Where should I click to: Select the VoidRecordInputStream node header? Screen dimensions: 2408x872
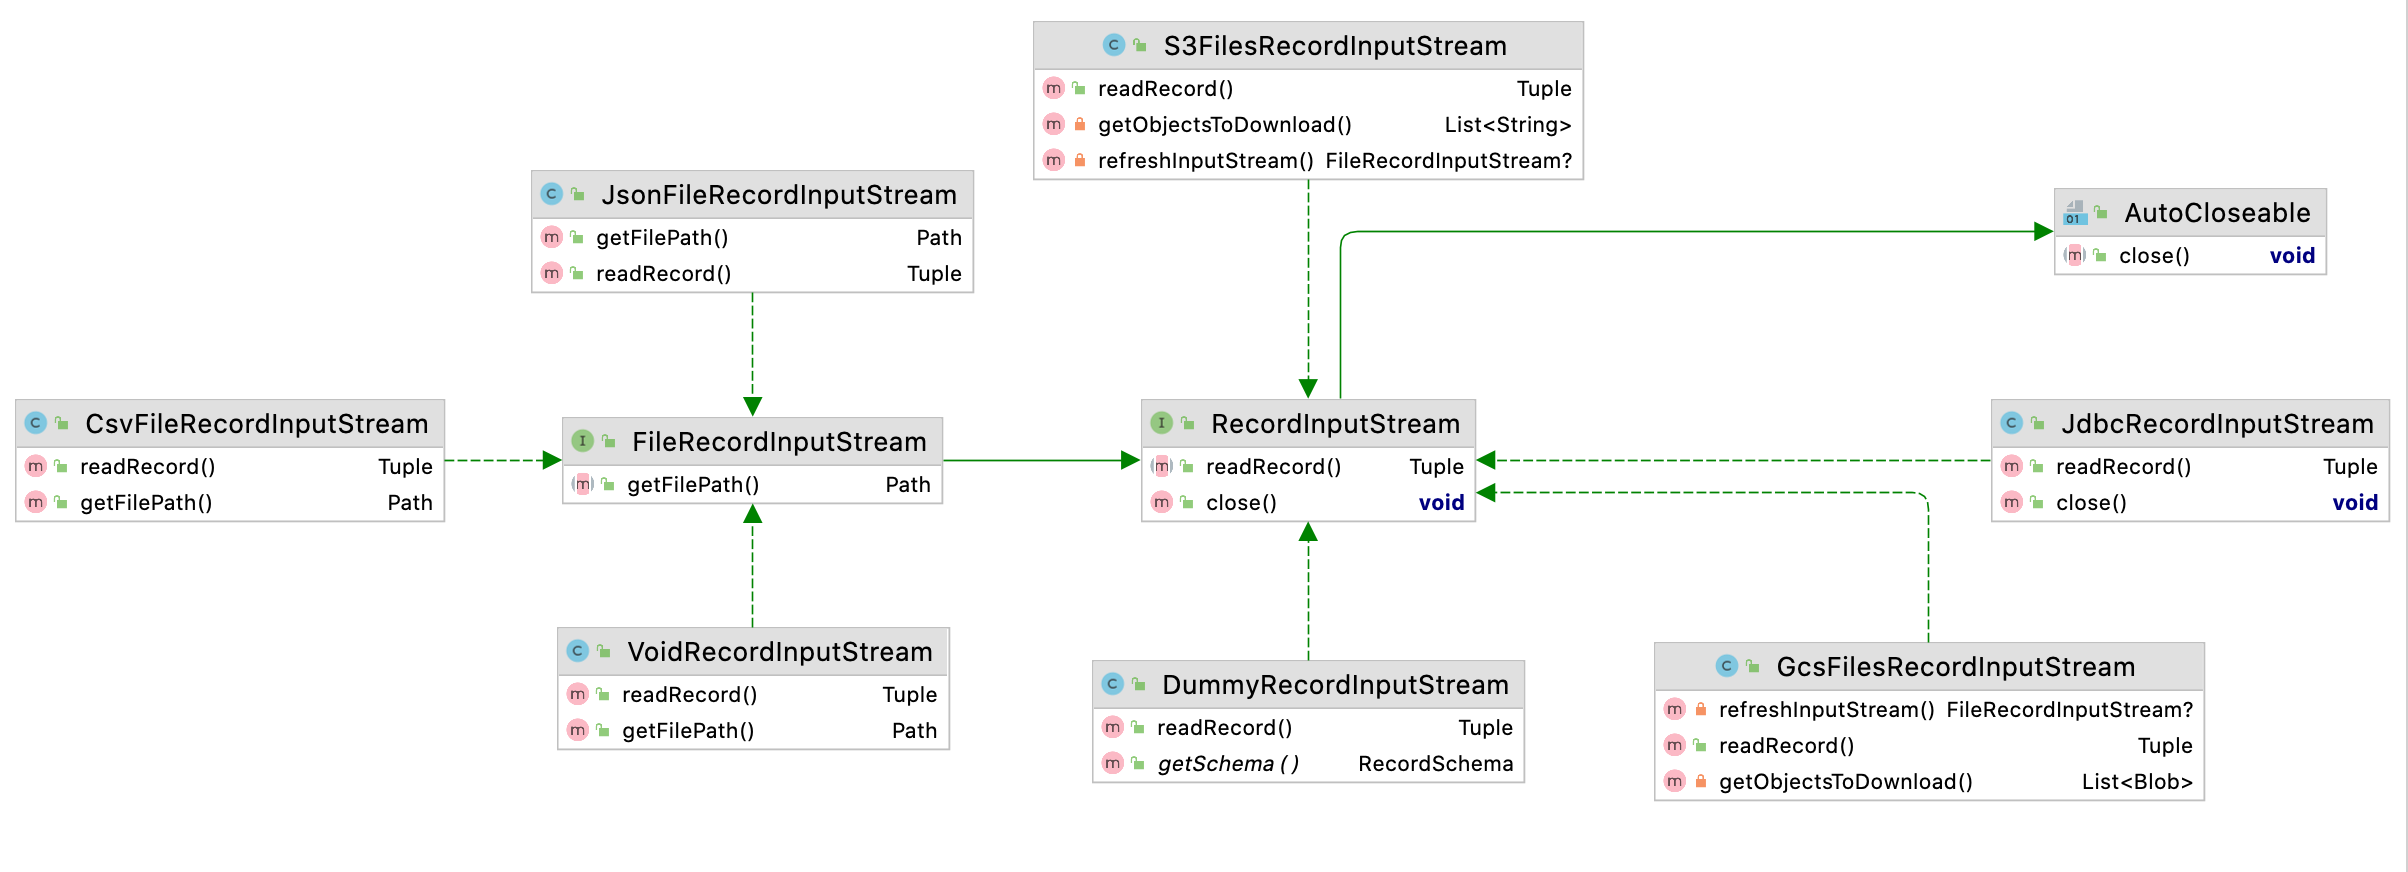coord(753,651)
